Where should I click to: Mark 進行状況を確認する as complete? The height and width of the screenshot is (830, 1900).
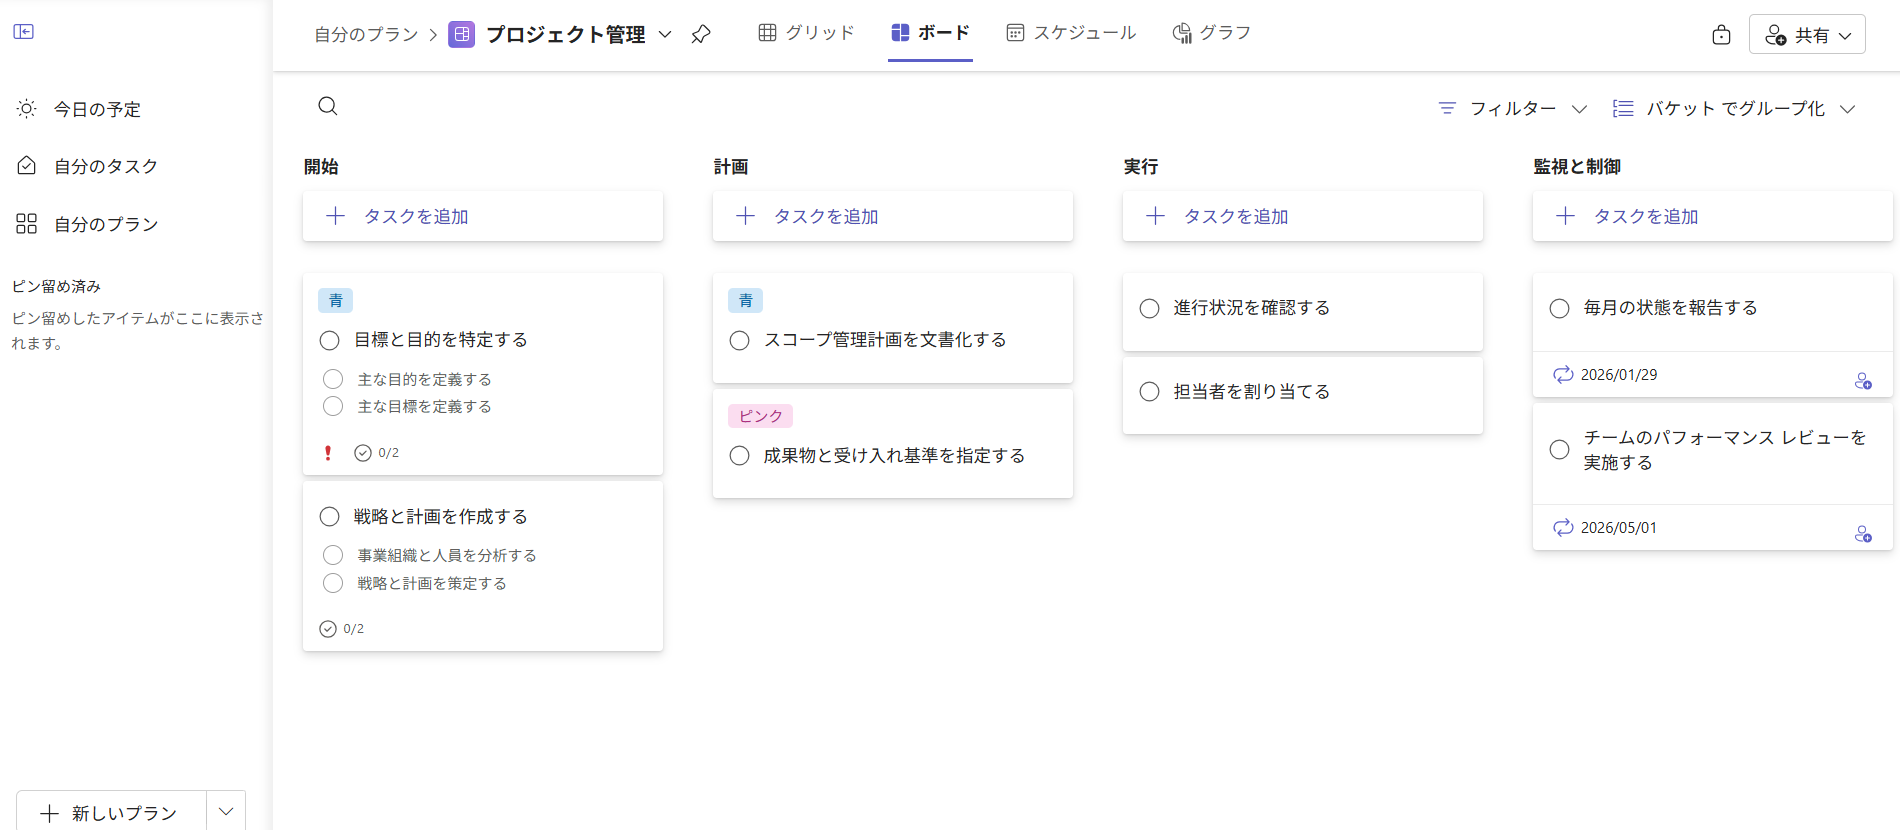click(1150, 308)
